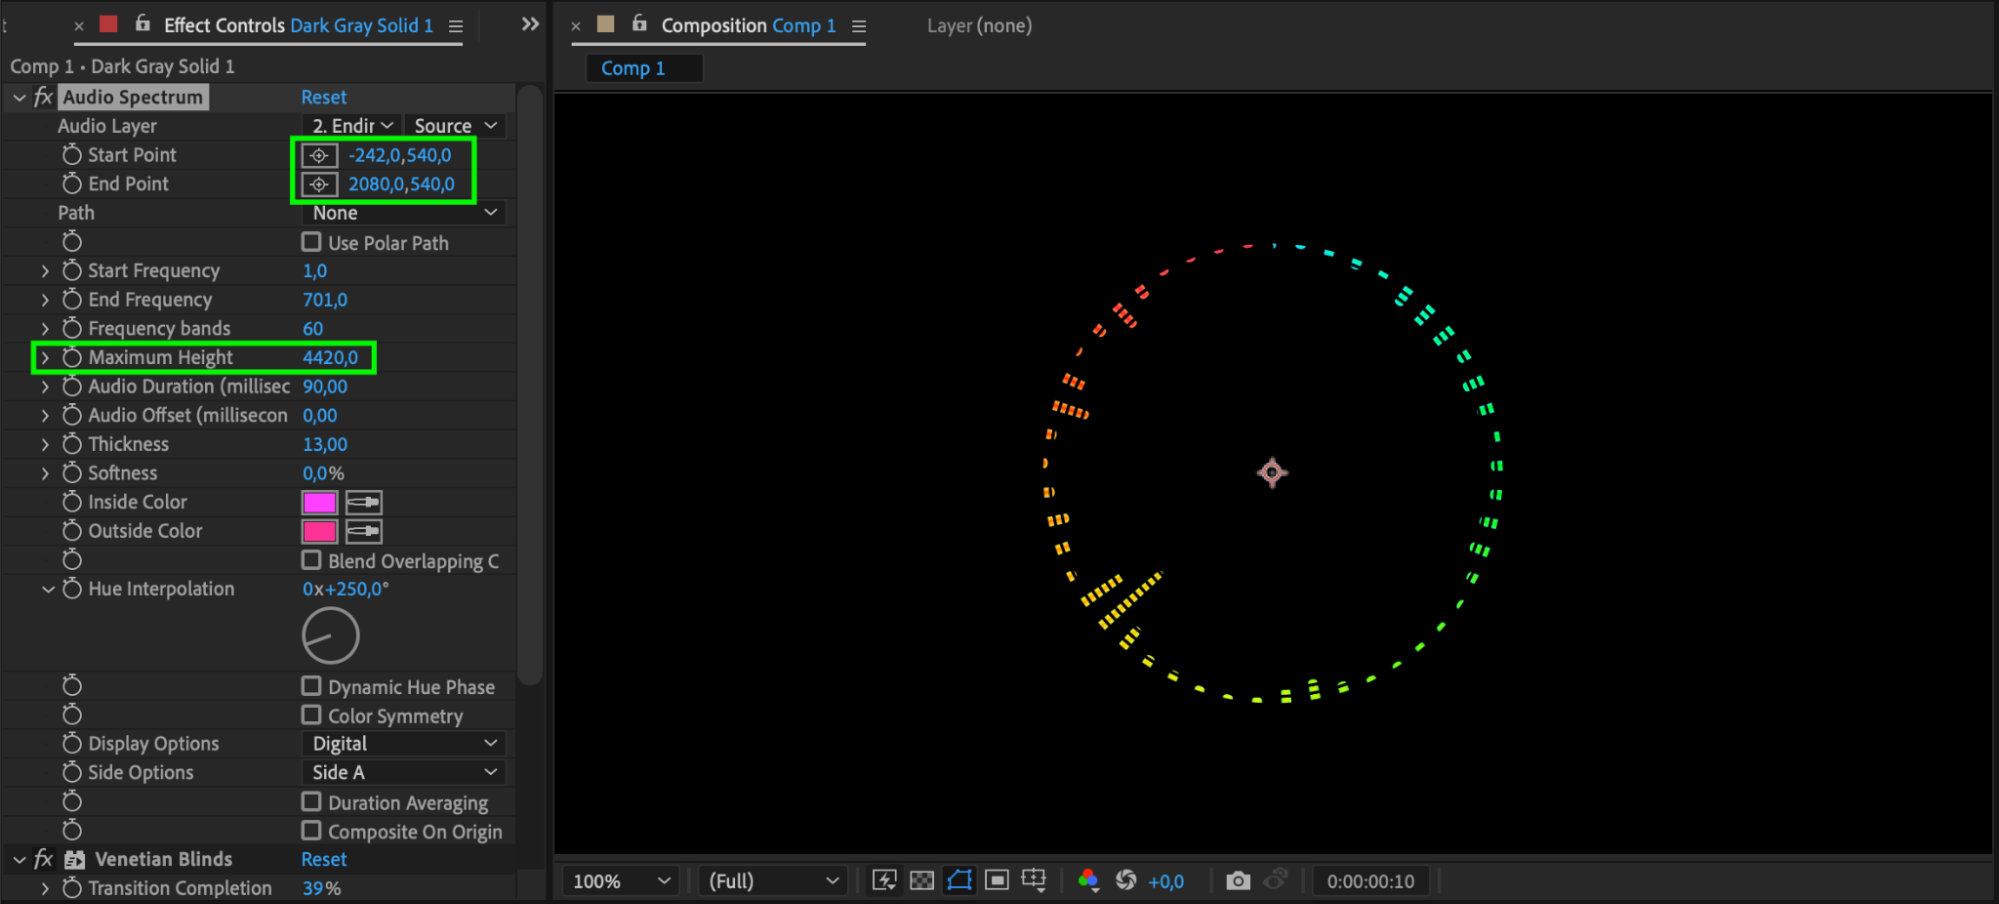
Task: Expand the Maximum Height property
Action: (45, 357)
